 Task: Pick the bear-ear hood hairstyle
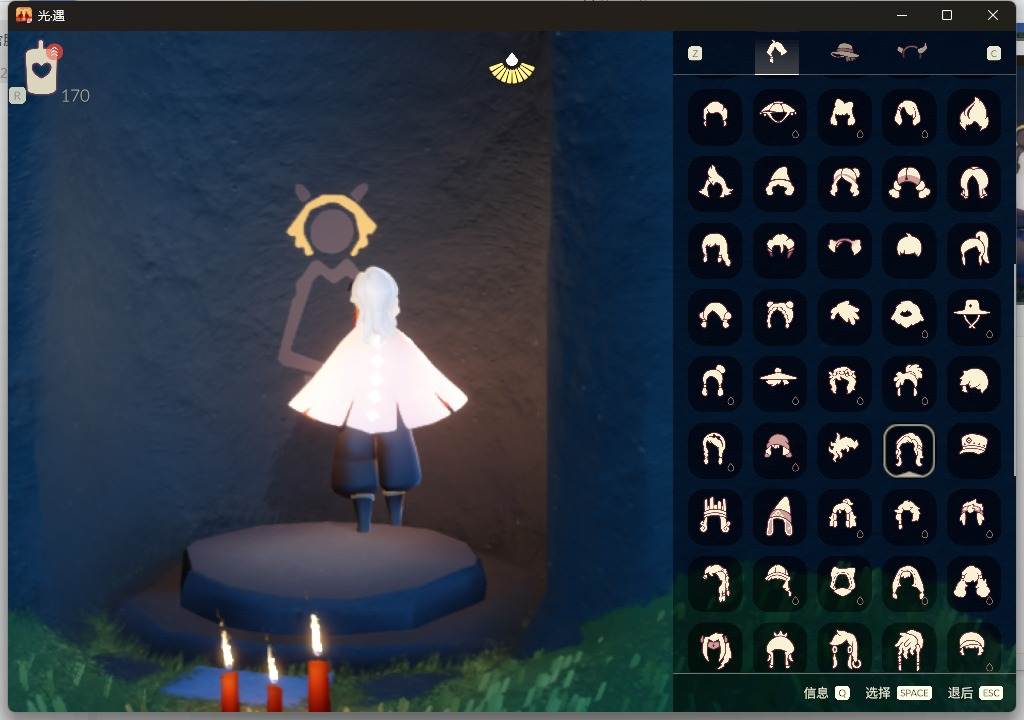[x=779, y=316]
